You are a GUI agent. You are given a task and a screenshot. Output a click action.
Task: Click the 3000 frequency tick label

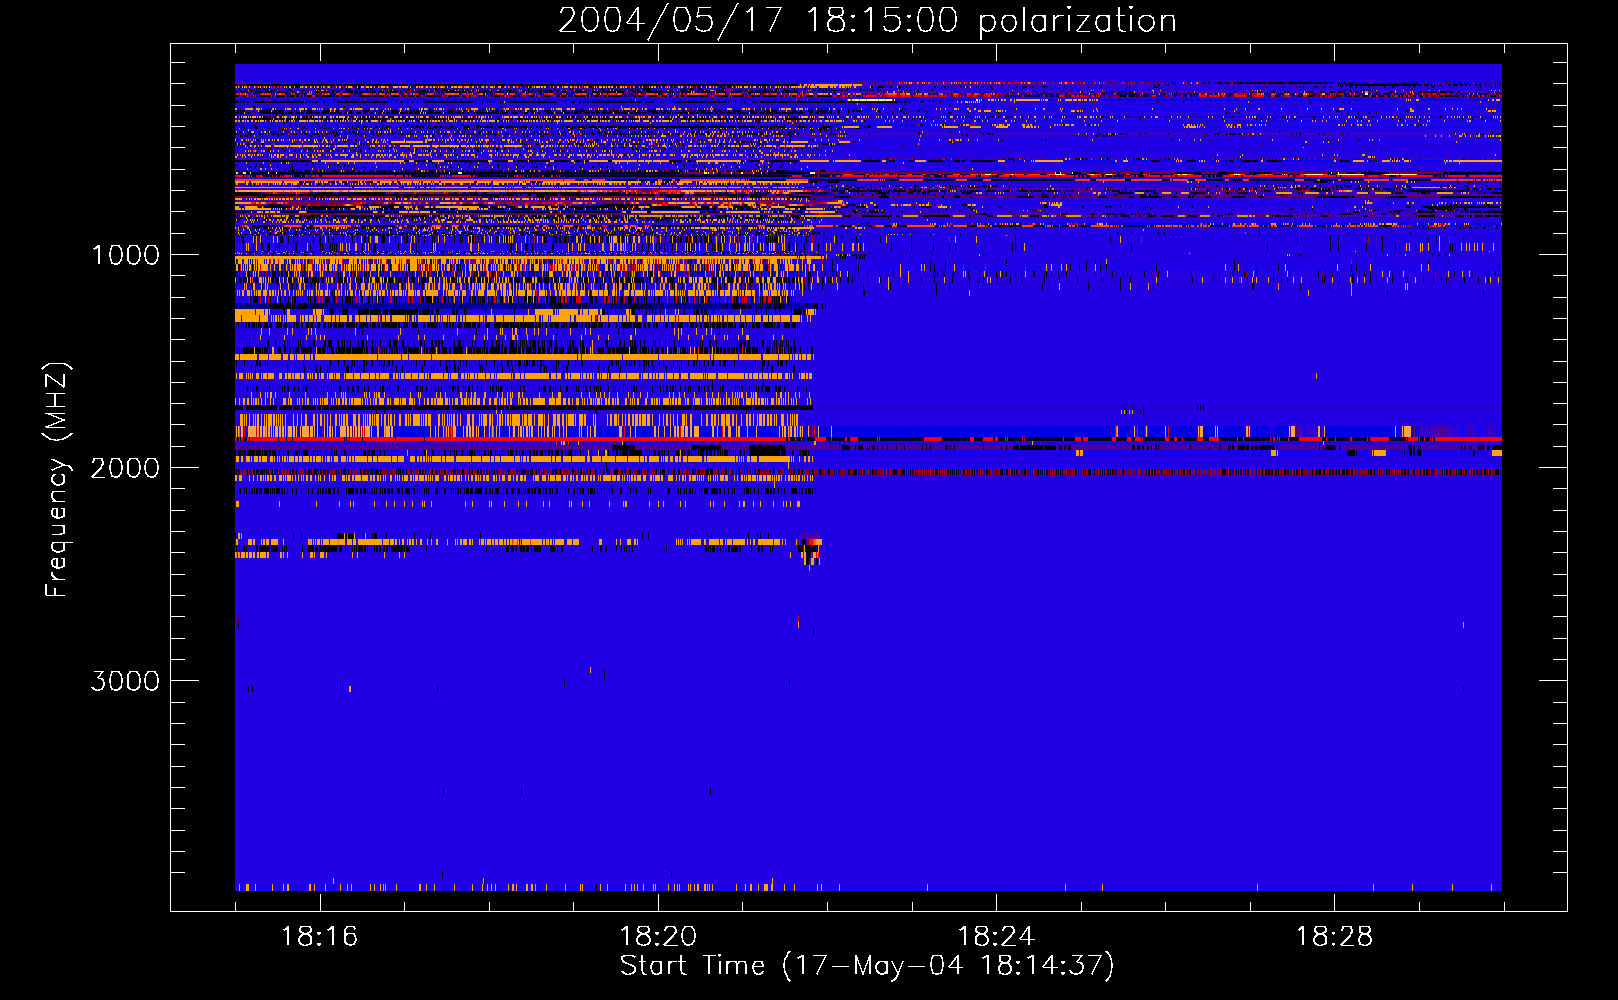coord(125,681)
